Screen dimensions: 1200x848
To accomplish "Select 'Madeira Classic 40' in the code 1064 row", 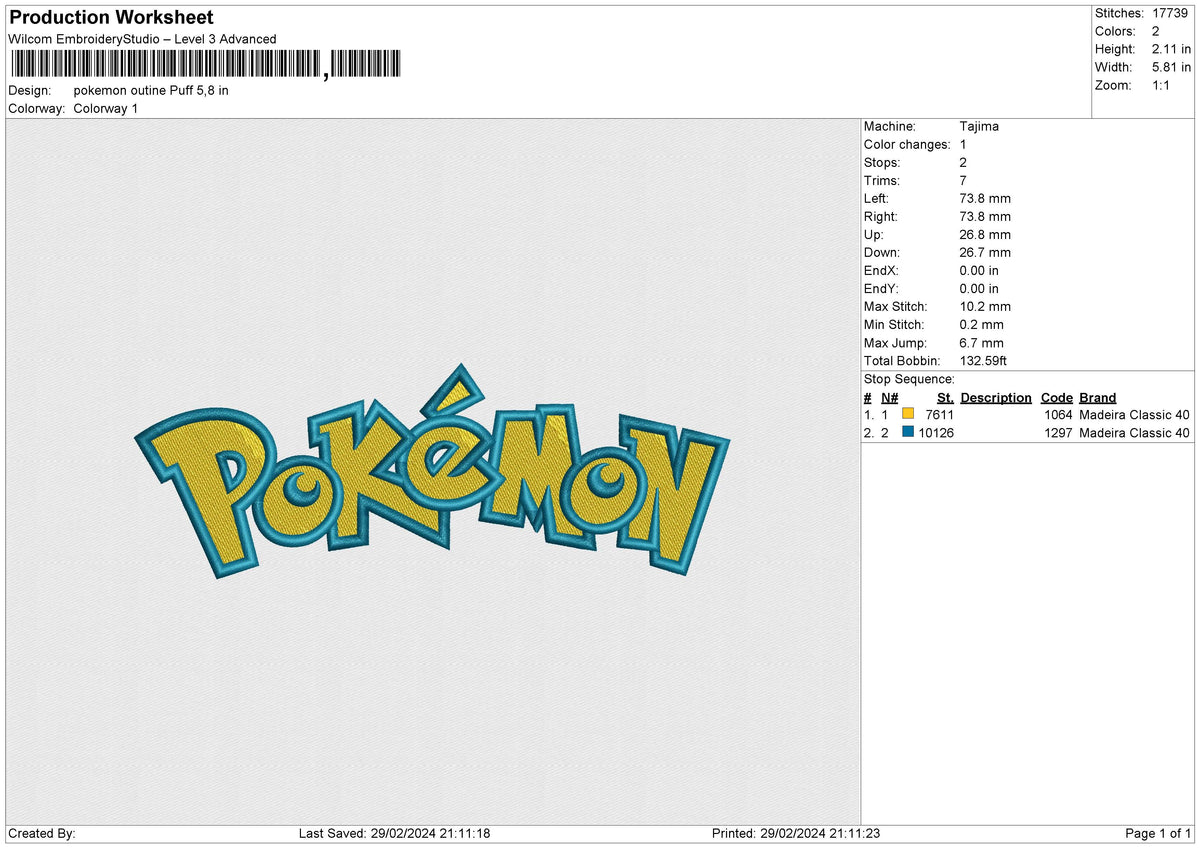I will point(1135,414).
